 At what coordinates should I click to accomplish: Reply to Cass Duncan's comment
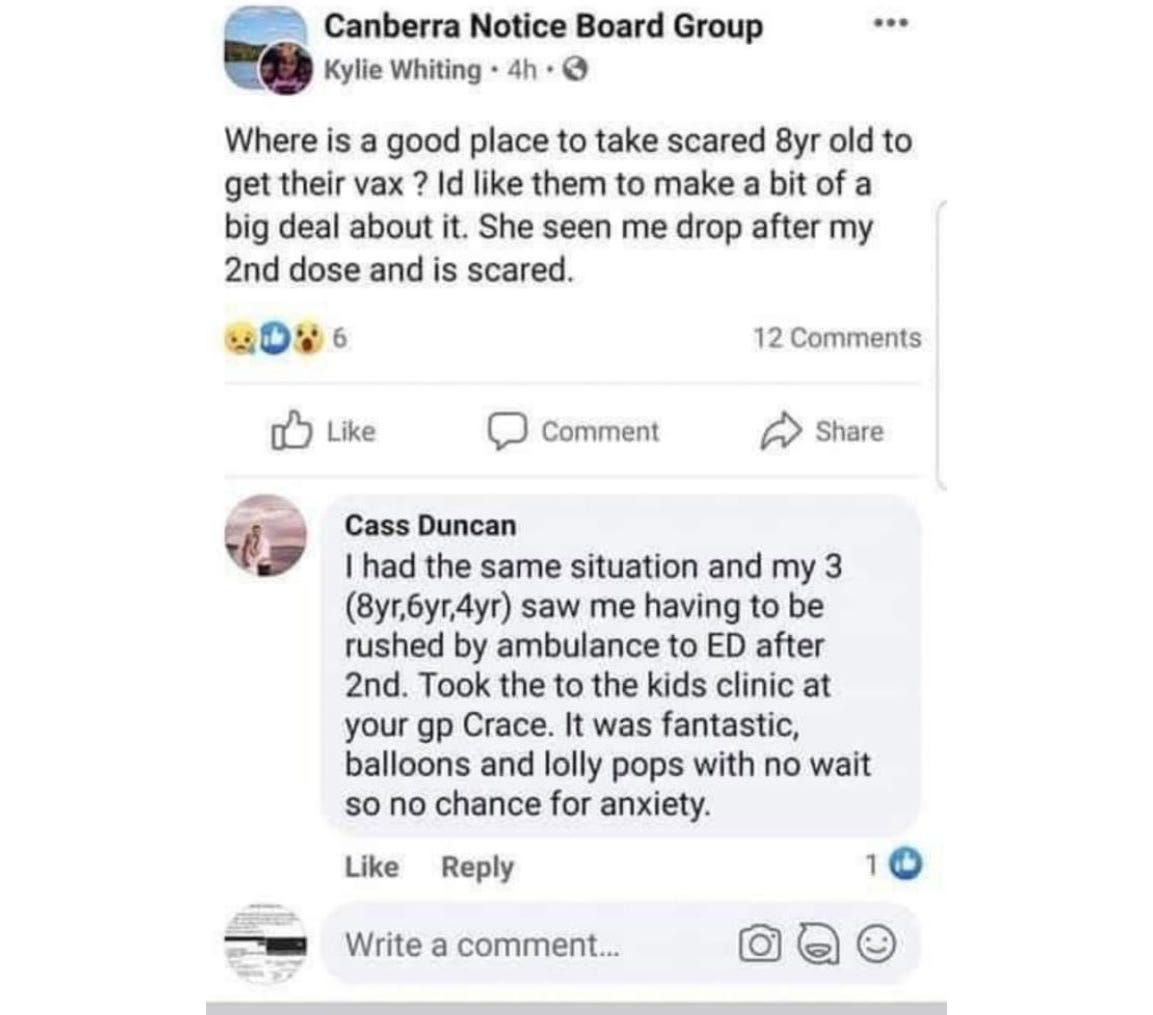click(x=477, y=867)
